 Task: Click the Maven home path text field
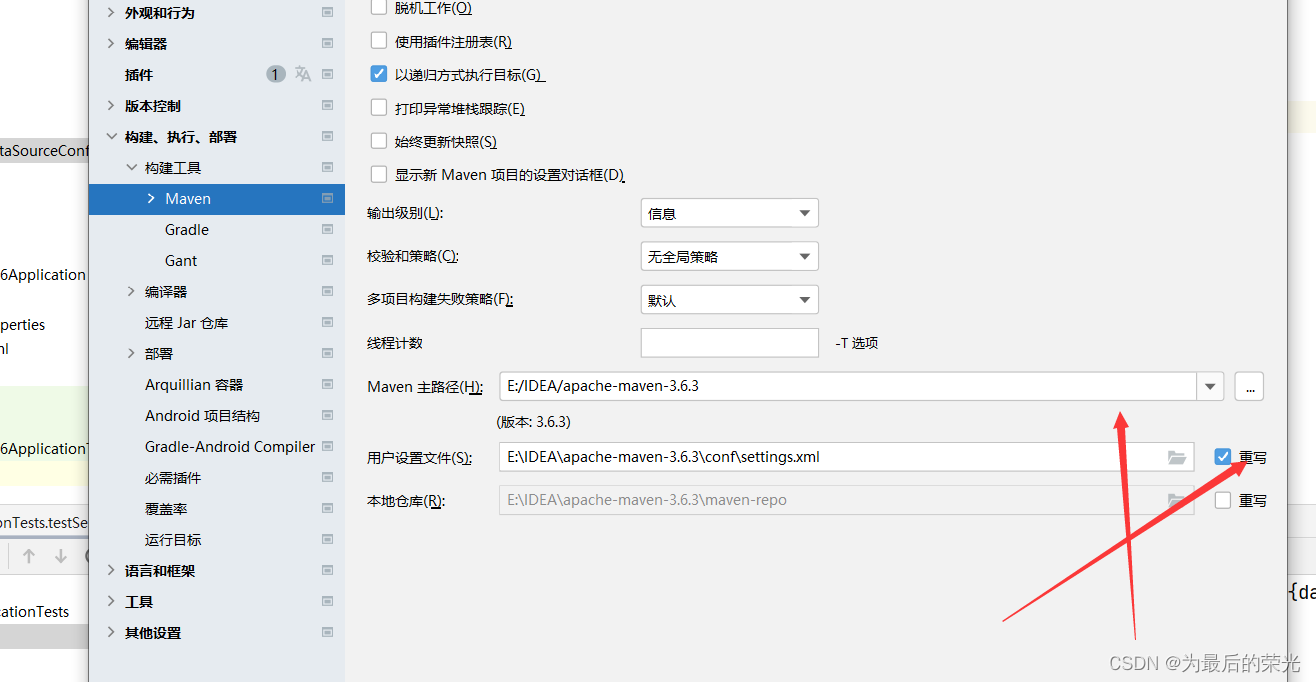tap(848, 386)
